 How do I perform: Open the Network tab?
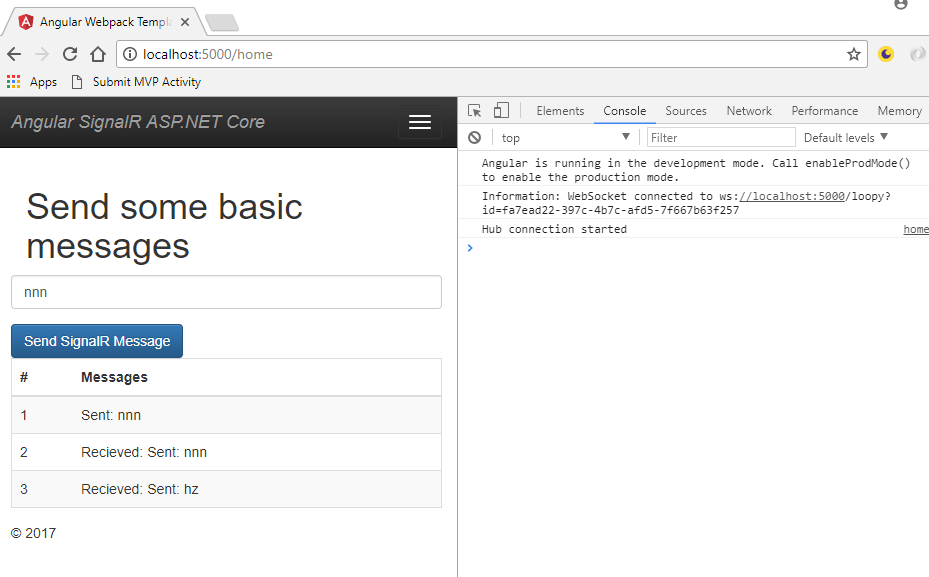pyautogui.click(x=749, y=111)
